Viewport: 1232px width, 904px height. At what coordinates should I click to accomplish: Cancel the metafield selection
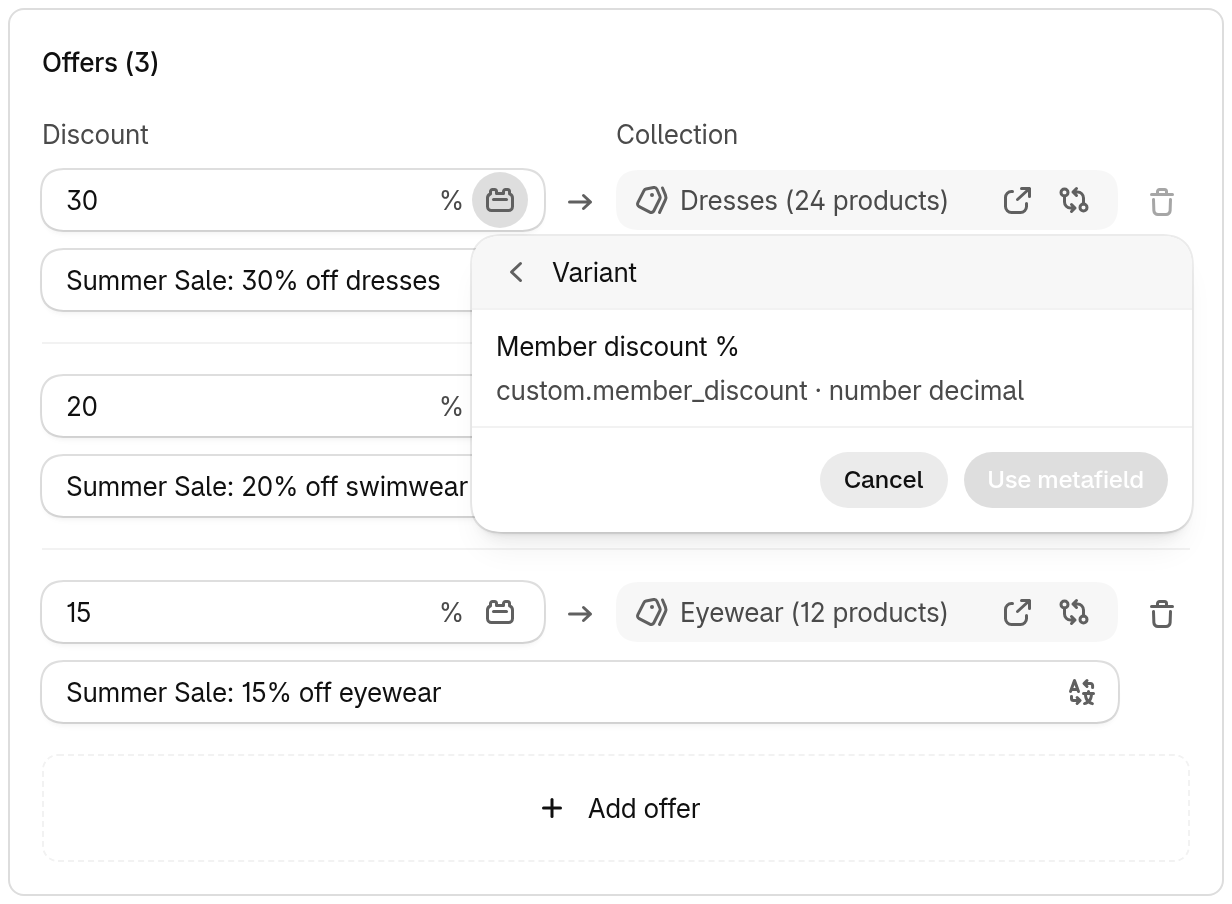tap(883, 480)
